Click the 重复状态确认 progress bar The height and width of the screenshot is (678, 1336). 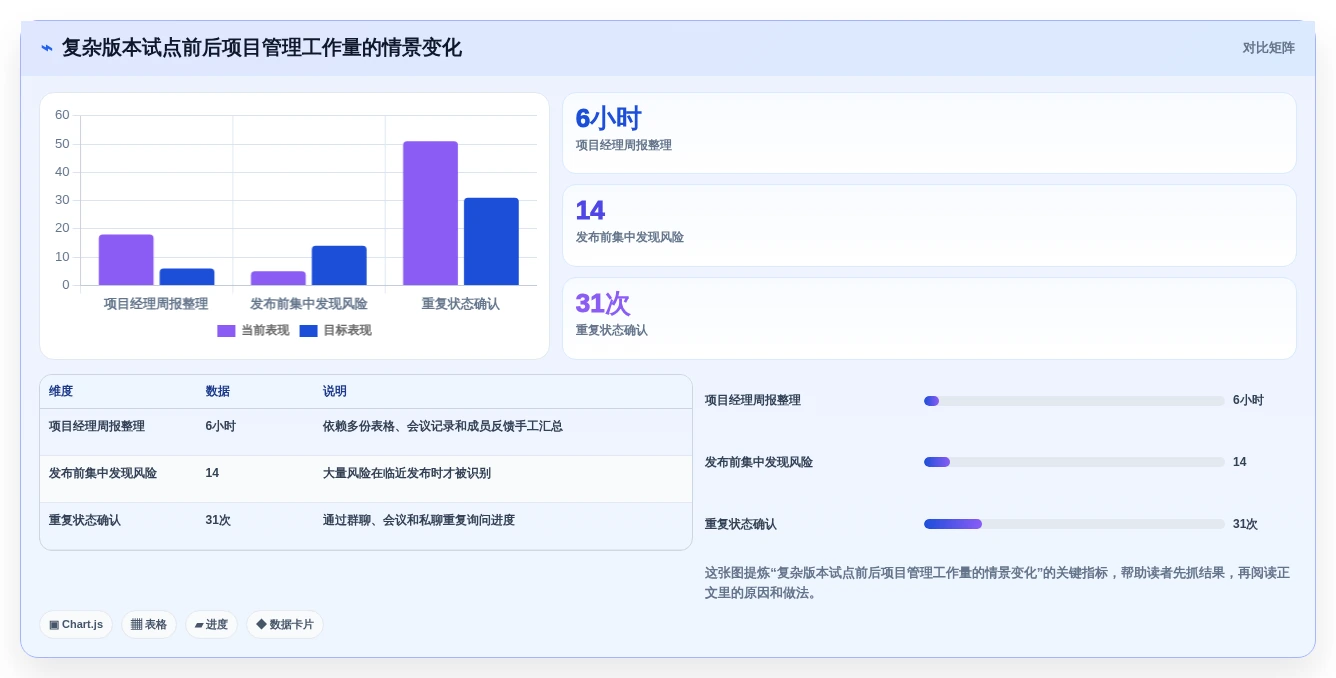(1074, 524)
